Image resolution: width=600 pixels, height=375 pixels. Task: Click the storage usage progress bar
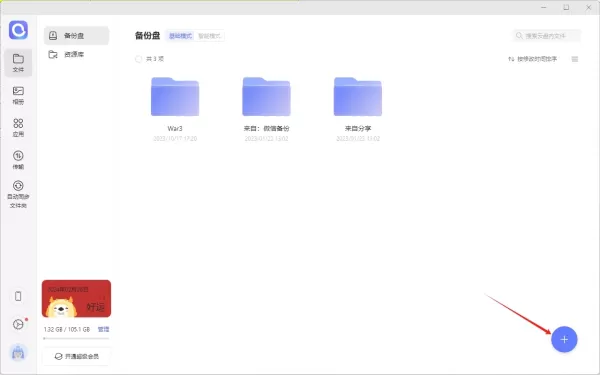click(77, 338)
